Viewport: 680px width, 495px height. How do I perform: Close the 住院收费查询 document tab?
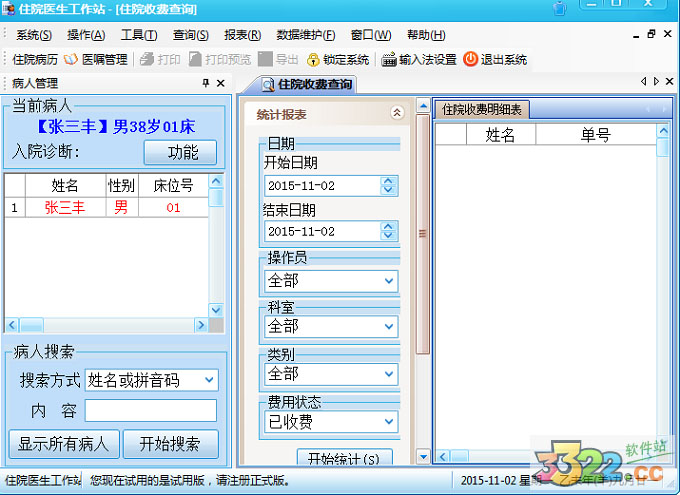[x=670, y=81]
